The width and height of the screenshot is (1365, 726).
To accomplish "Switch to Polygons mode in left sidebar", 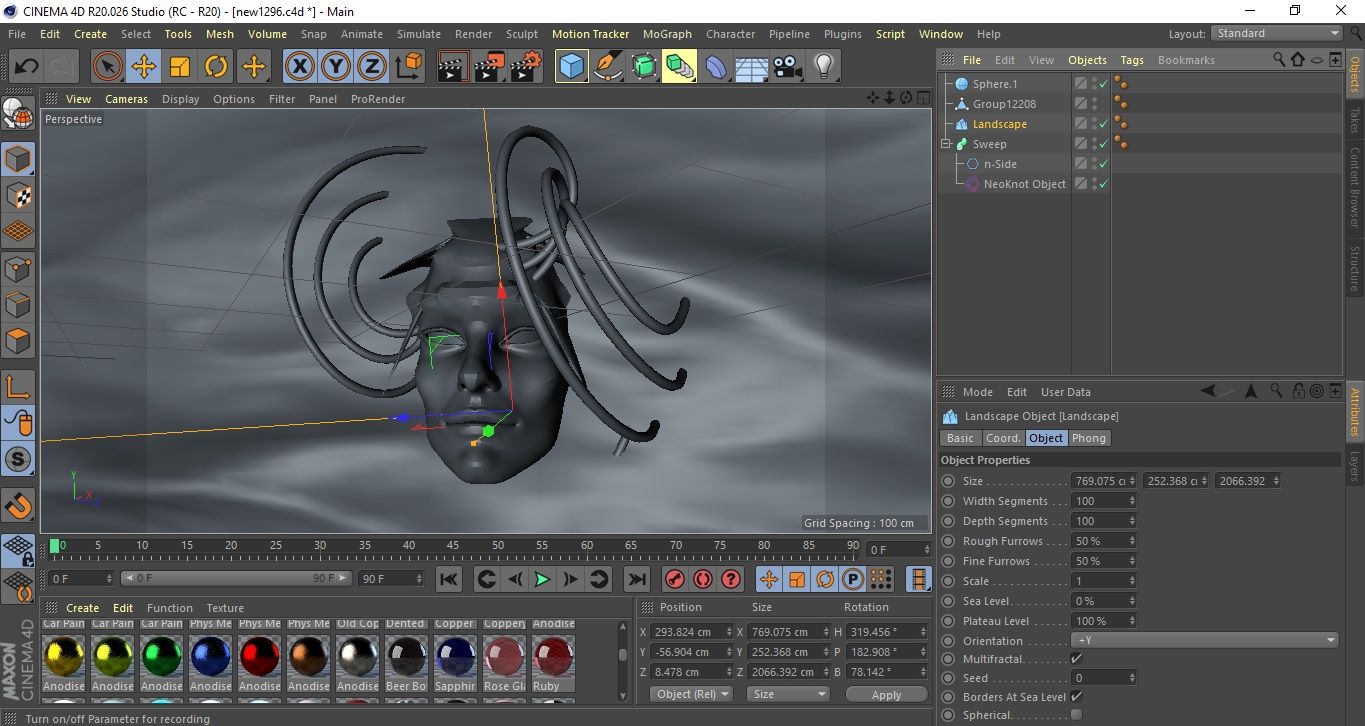I will click(x=18, y=341).
